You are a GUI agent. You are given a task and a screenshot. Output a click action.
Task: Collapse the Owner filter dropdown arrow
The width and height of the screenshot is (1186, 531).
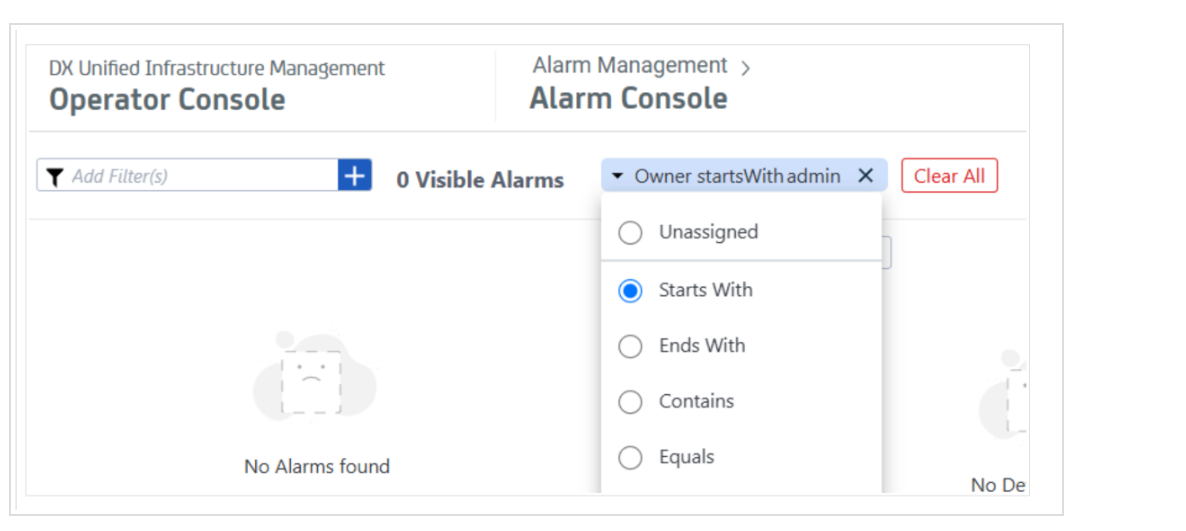point(619,177)
